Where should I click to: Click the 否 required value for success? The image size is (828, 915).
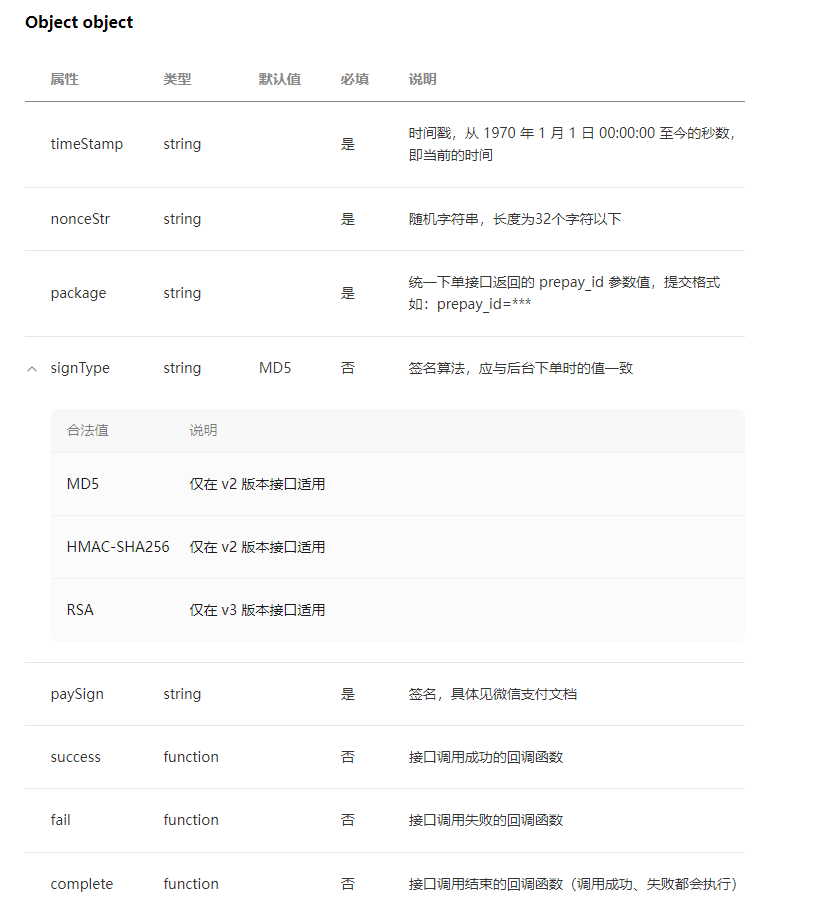[348, 757]
